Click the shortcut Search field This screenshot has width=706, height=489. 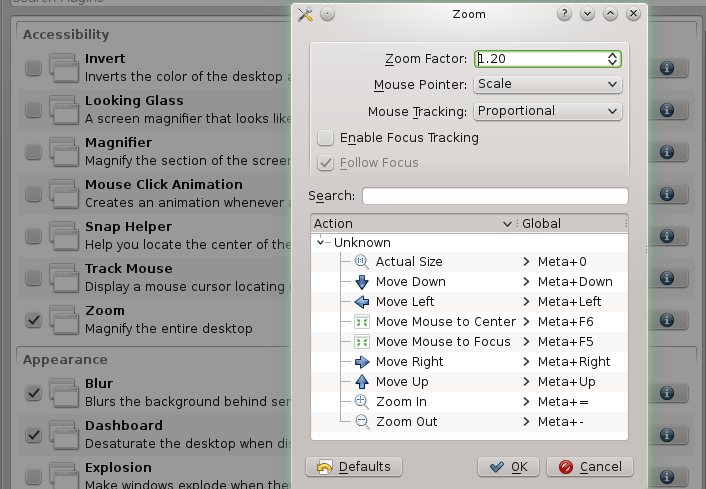[x=495, y=196]
